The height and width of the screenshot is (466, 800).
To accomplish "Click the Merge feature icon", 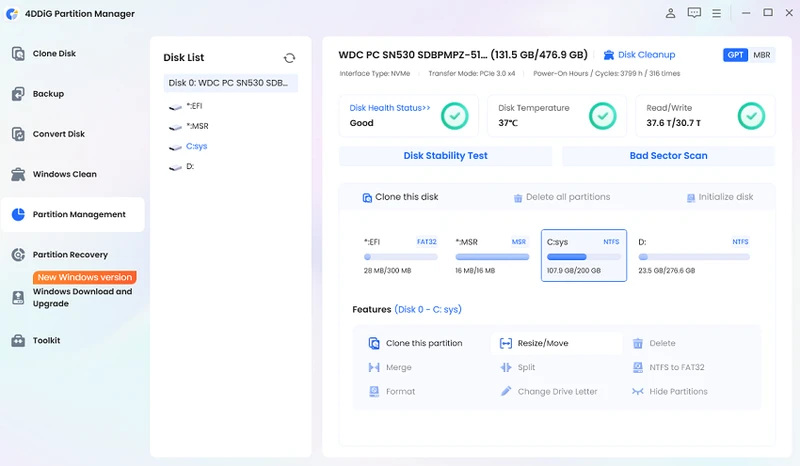I will (x=374, y=367).
